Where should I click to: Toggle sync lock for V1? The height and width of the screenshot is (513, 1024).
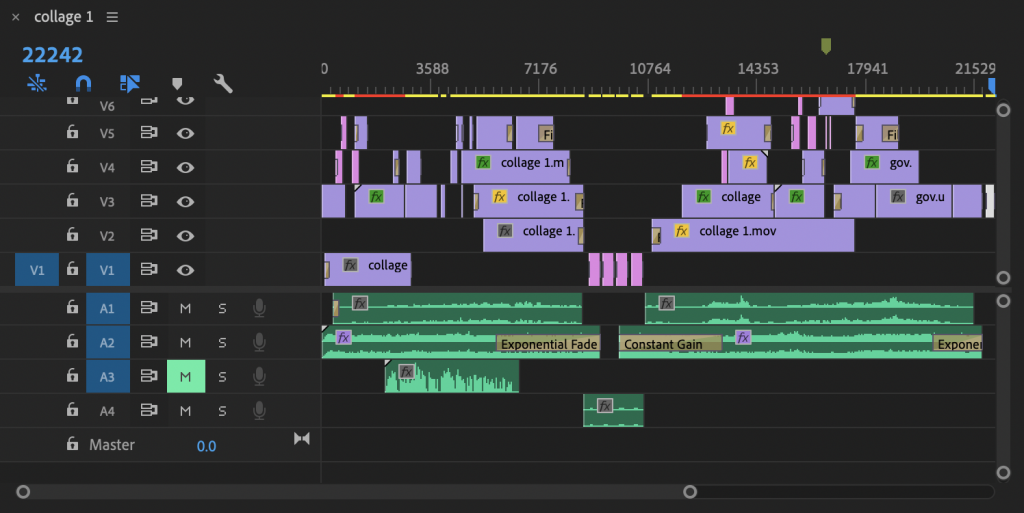149,269
